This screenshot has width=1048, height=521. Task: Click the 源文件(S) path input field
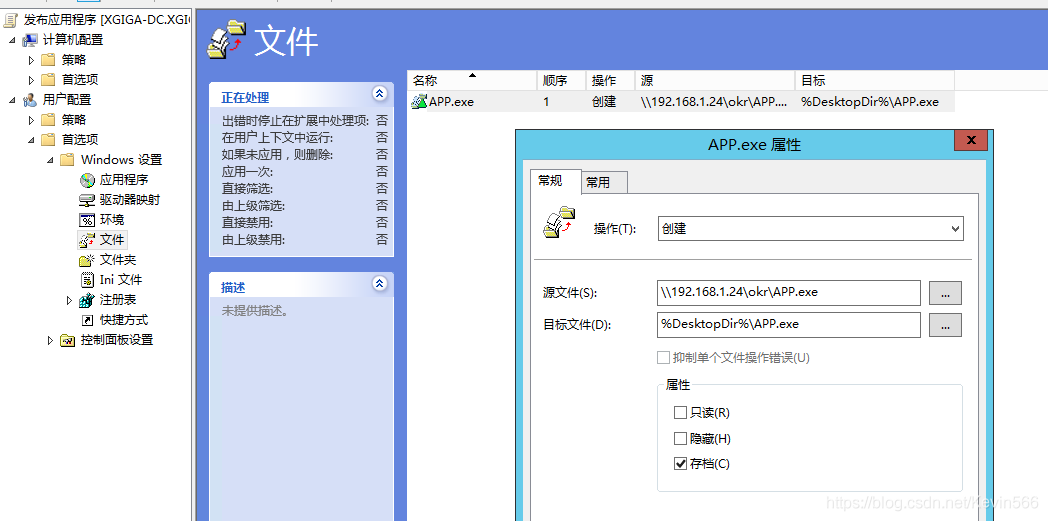point(789,293)
